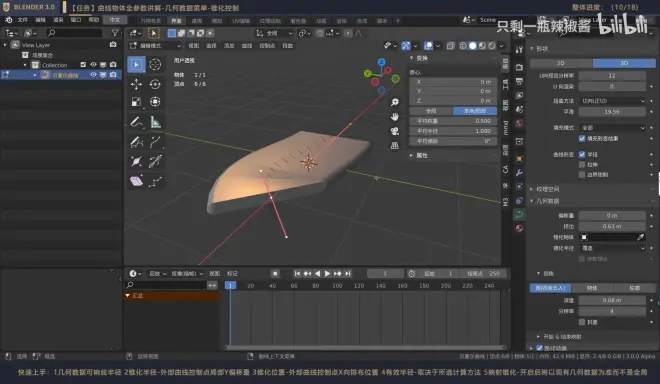The width and height of the screenshot is (660, 384).
Task: Jump to timeline start frame
Action: [297, 274]
